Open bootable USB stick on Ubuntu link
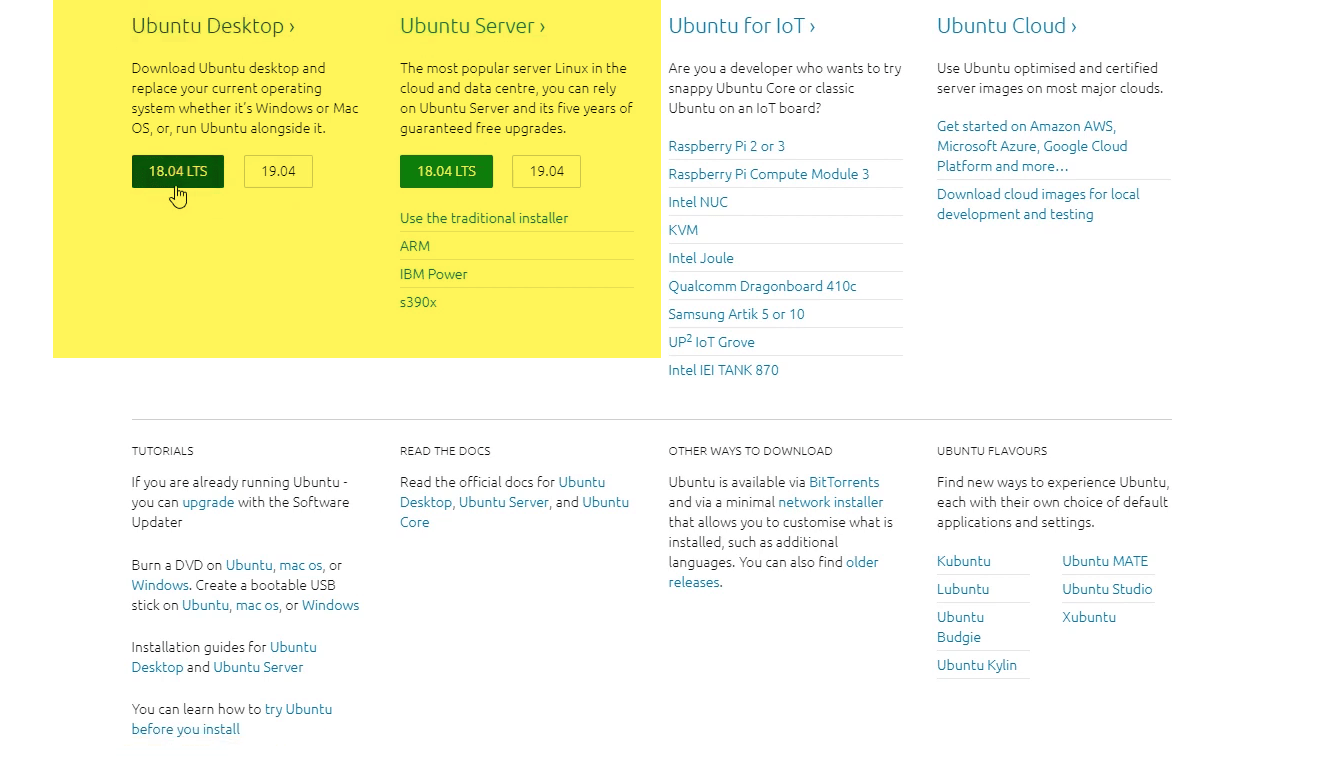 [x=205, y=605]
